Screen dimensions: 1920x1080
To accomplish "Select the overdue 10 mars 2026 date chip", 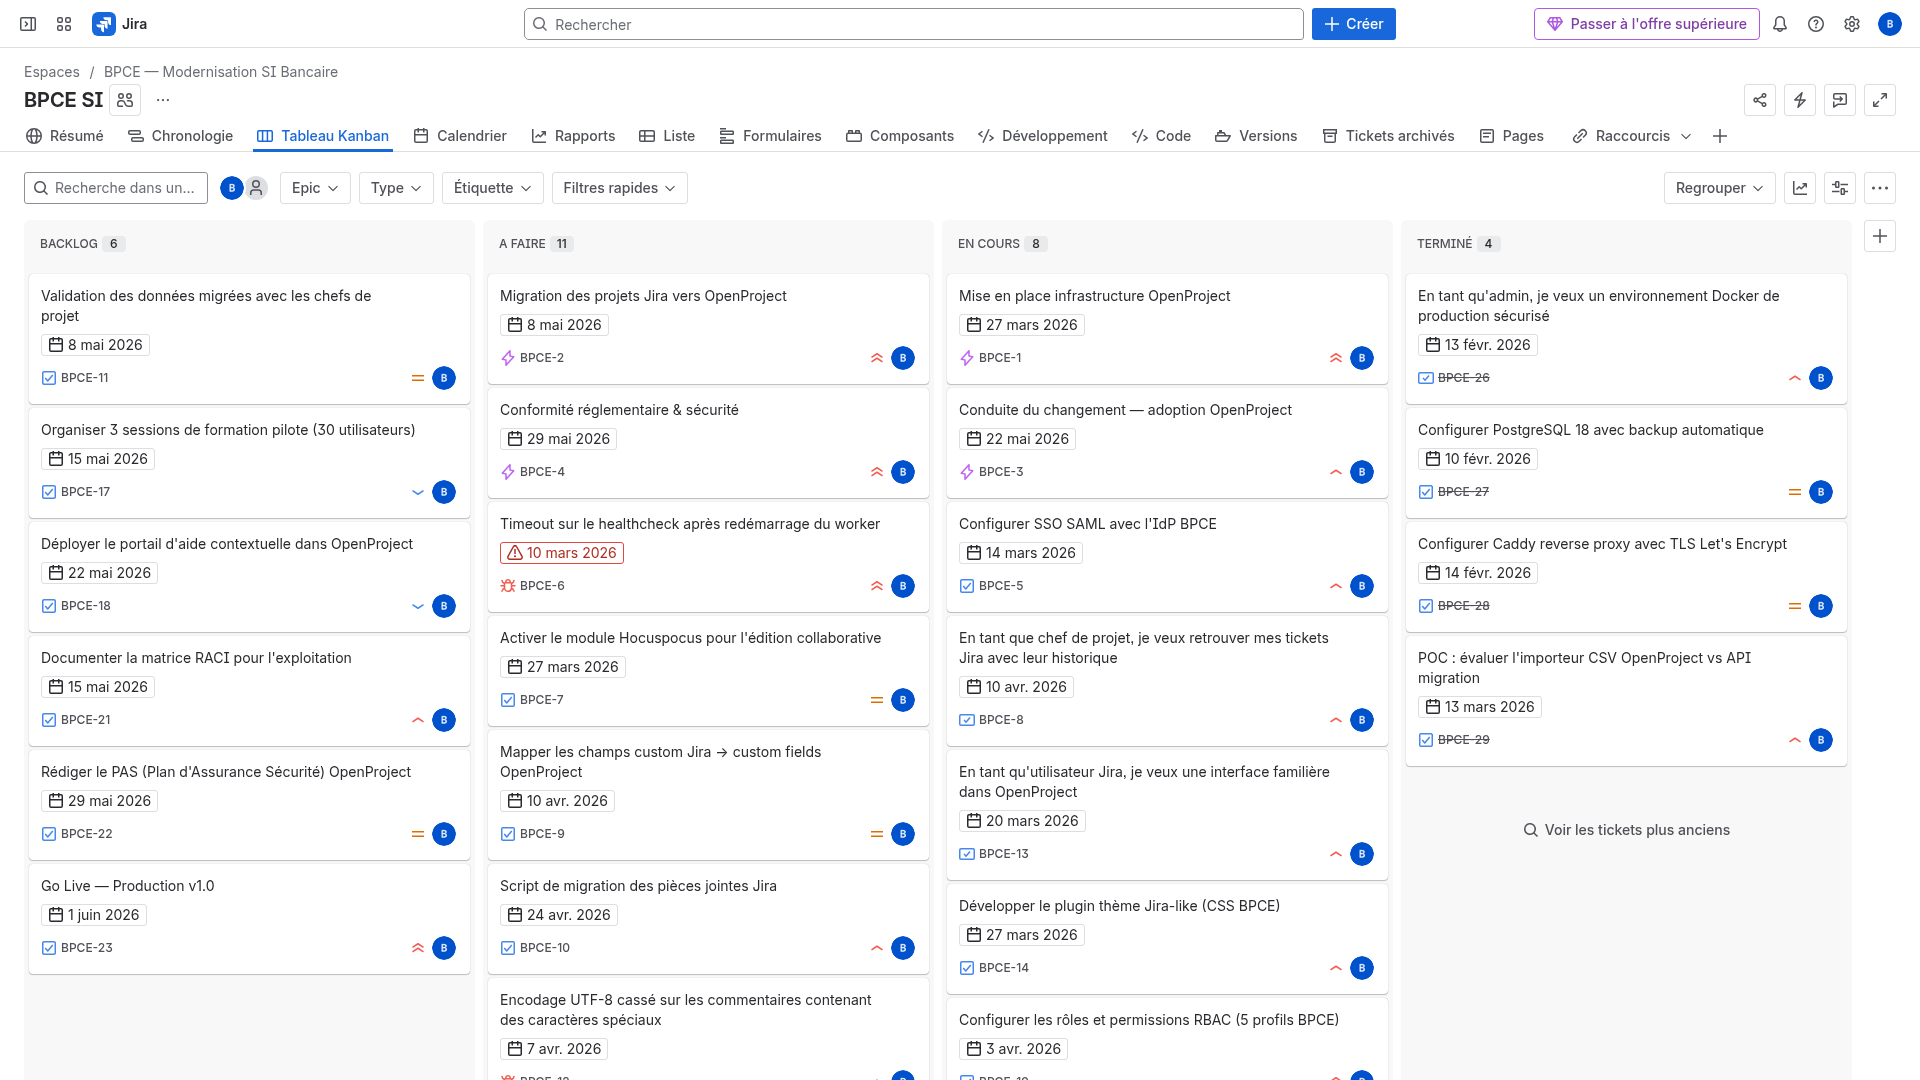I will coord(561,552).
